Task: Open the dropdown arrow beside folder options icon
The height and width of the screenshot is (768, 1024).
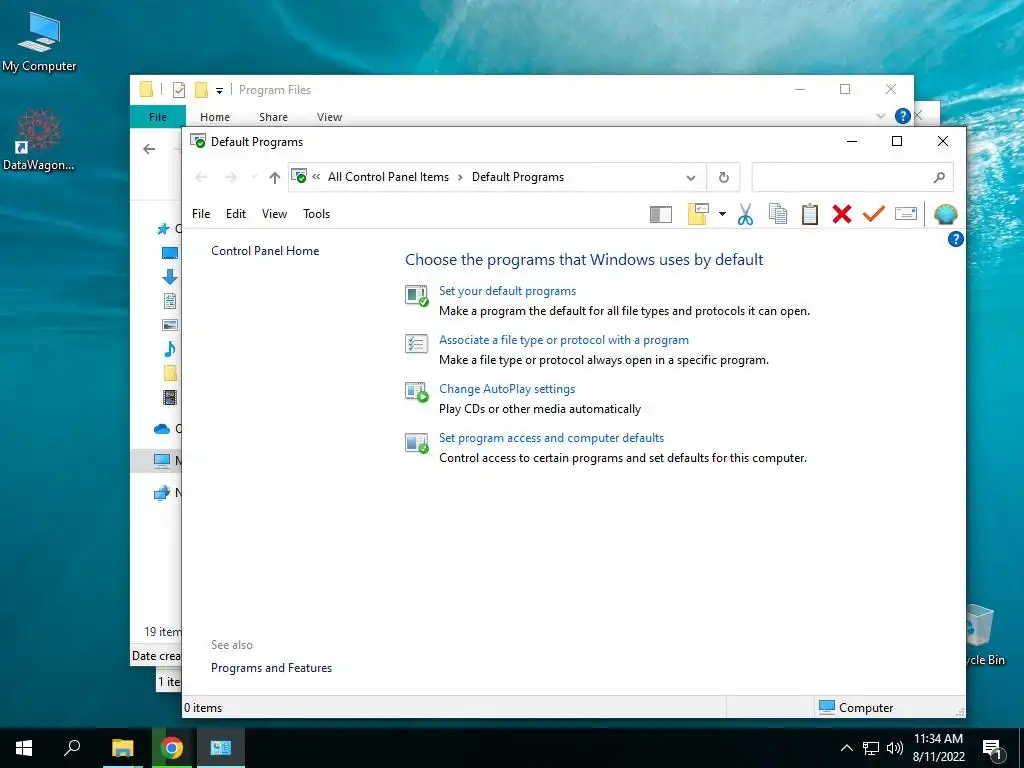Action: point(722,214)
